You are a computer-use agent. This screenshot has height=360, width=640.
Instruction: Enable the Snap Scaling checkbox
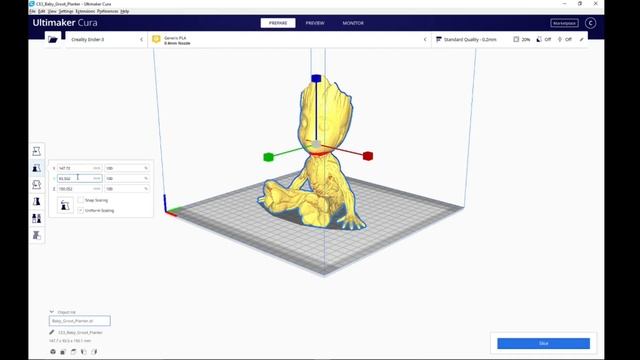pyautogui.click(x=80, y=200)
